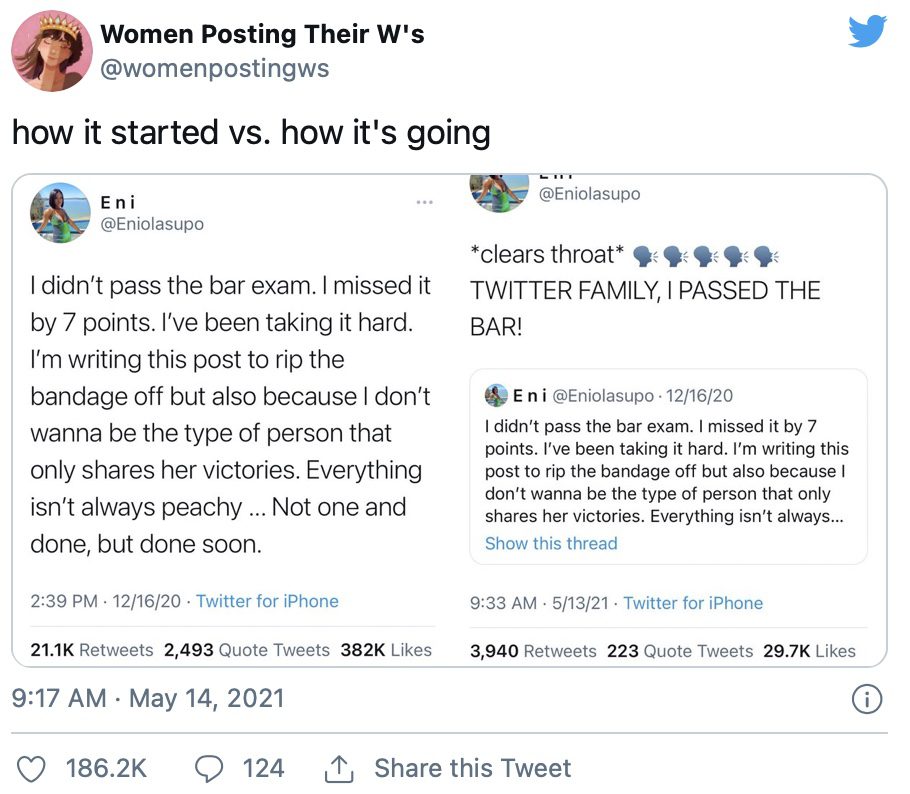
Task: Click the Twitter bird logo
Action: click(867, 31)
